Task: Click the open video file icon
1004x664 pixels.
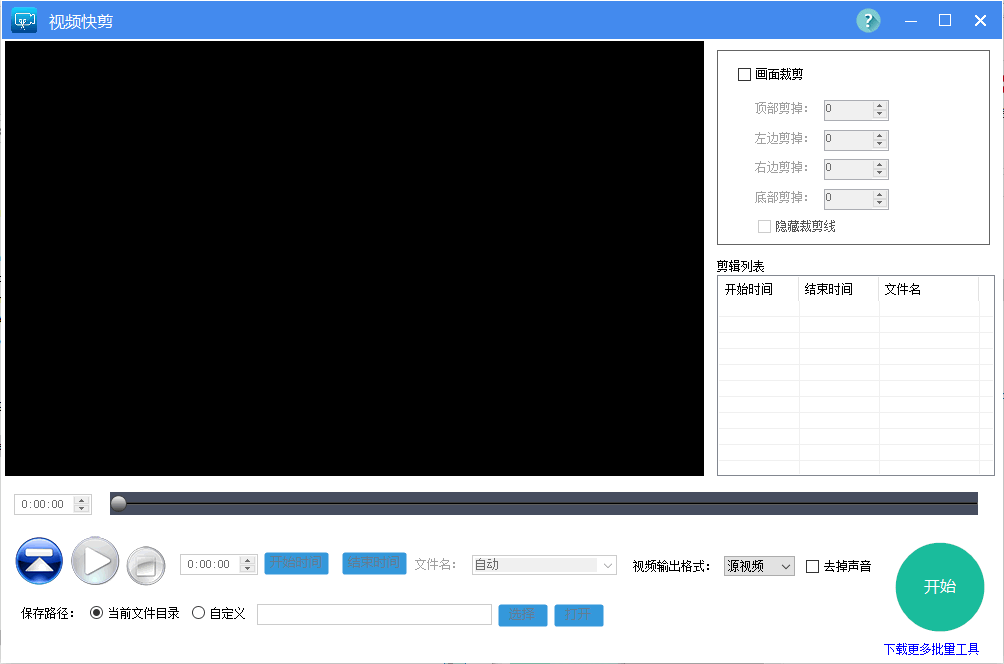Action: point(39,561)
